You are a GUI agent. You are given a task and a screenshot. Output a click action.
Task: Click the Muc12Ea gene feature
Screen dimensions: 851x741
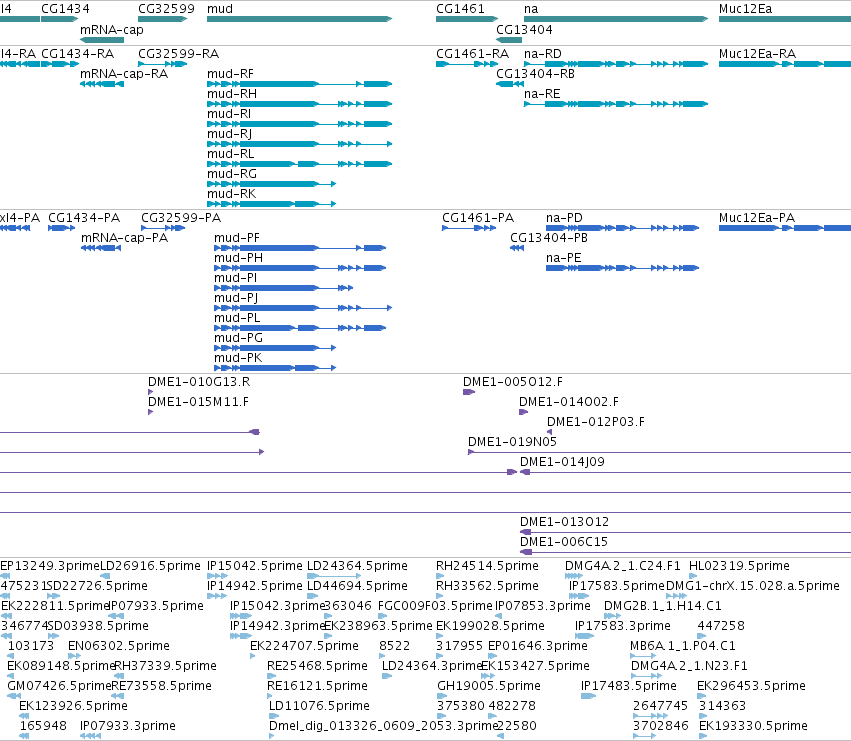click(x=785, y=19)
